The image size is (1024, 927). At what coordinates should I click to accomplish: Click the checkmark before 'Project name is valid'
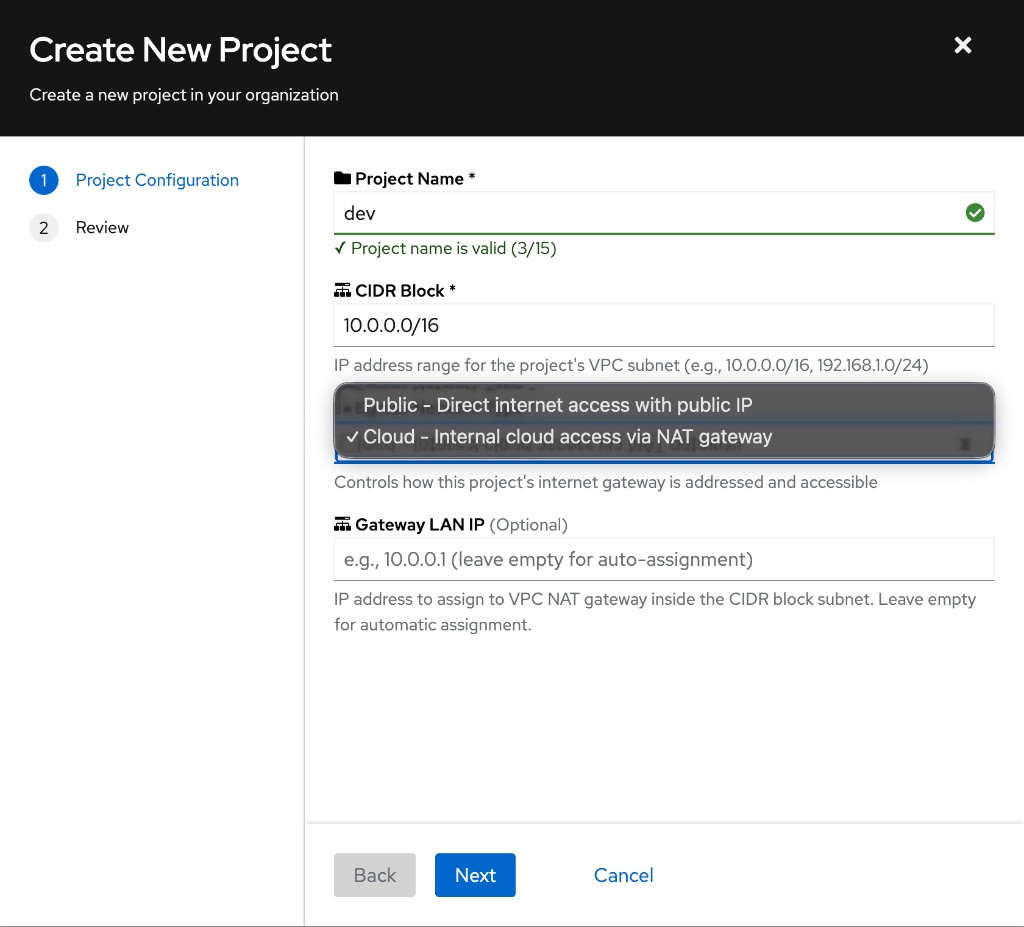click(341, 247)
